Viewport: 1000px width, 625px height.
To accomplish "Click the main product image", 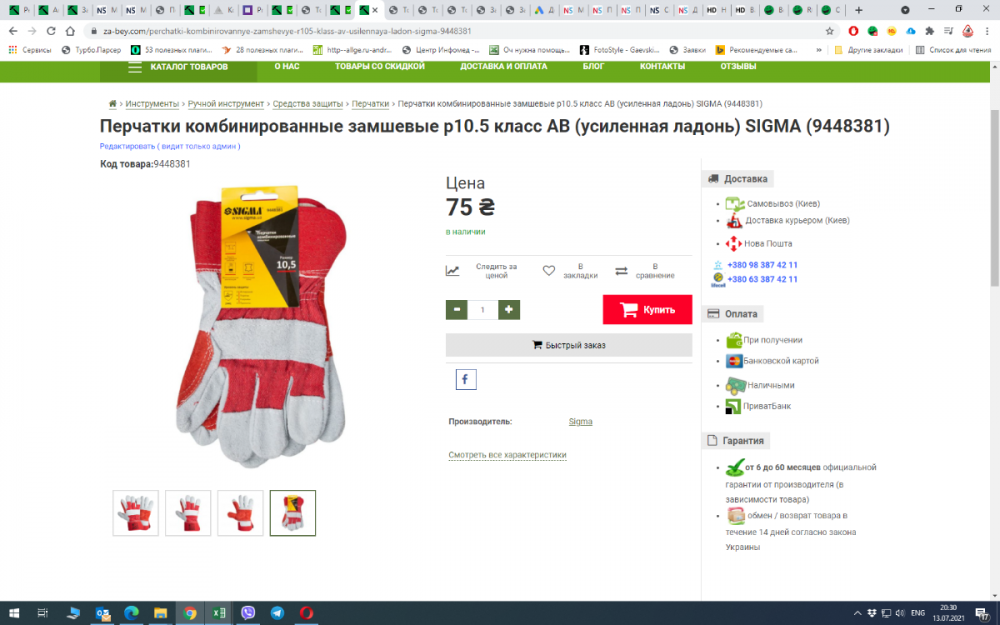I will click(261, 325).
